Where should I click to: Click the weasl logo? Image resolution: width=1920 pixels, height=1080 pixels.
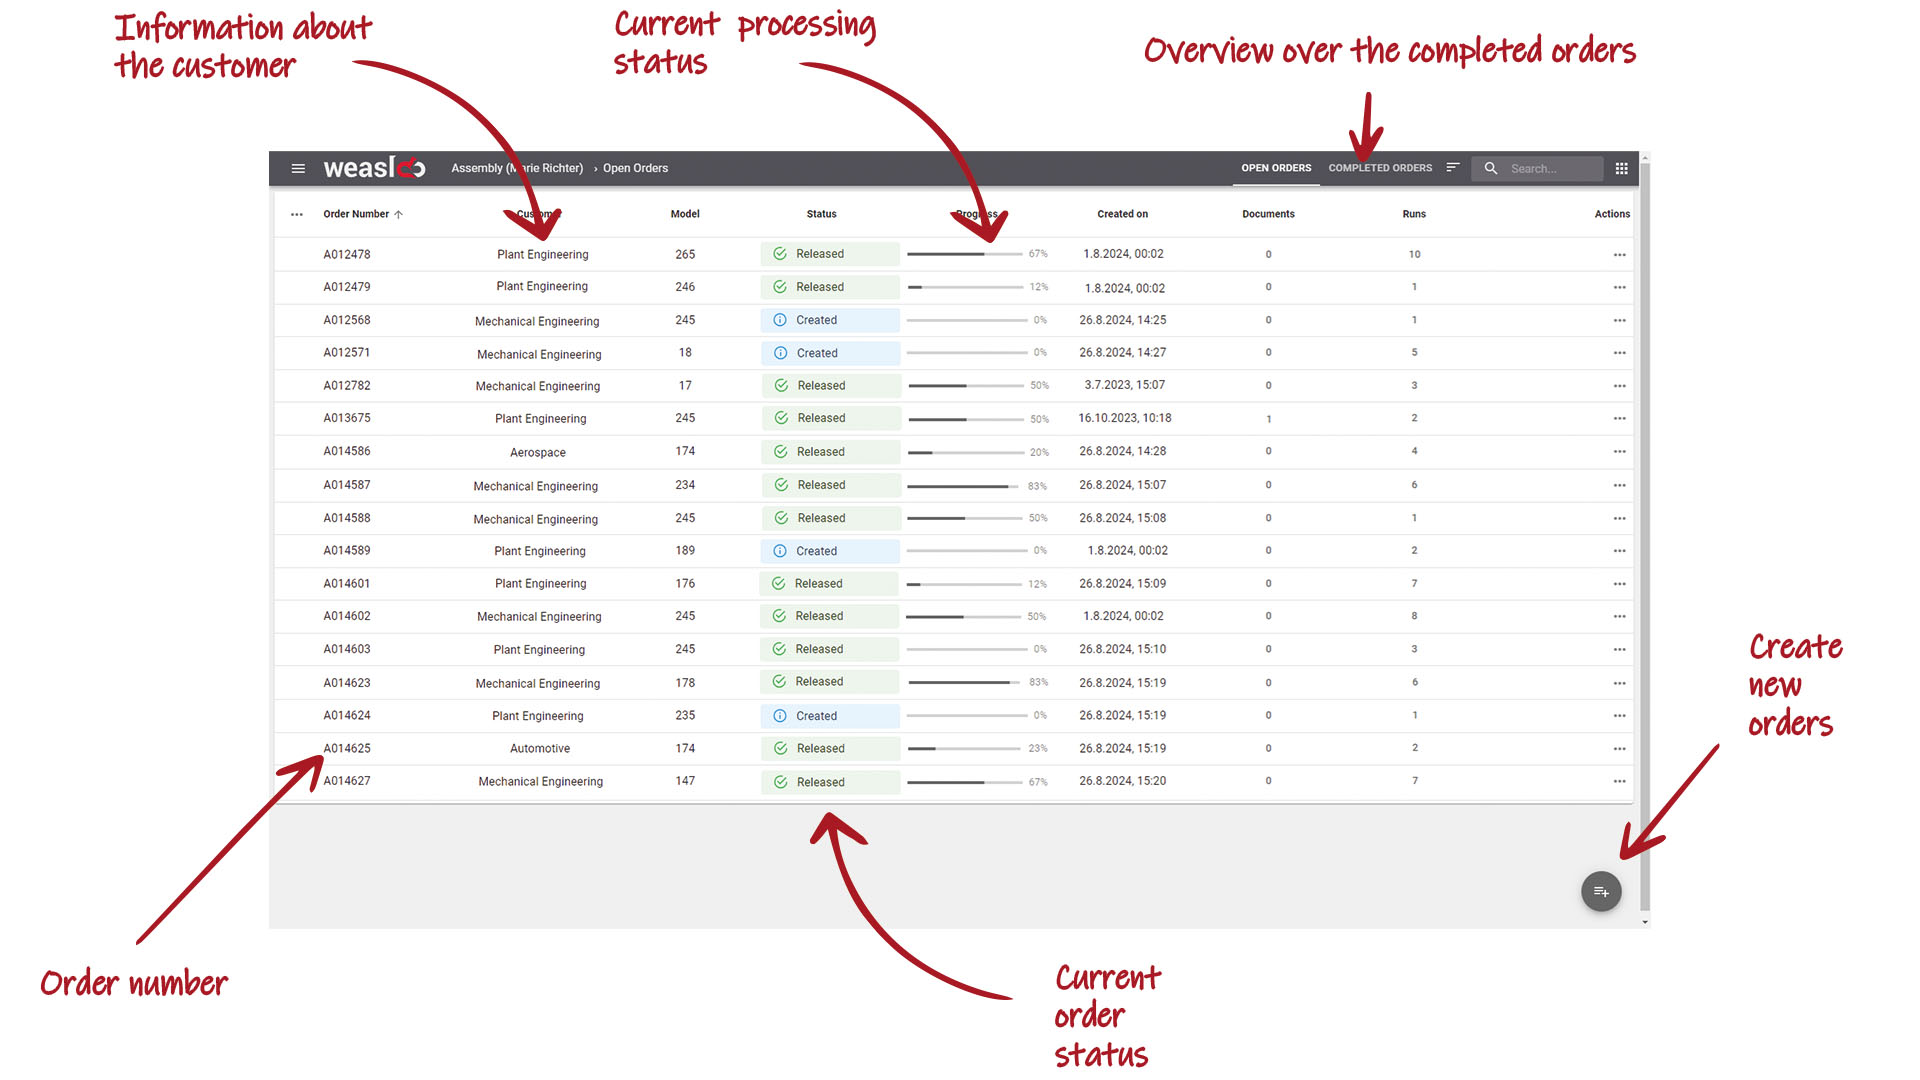(x=372, y=167)
